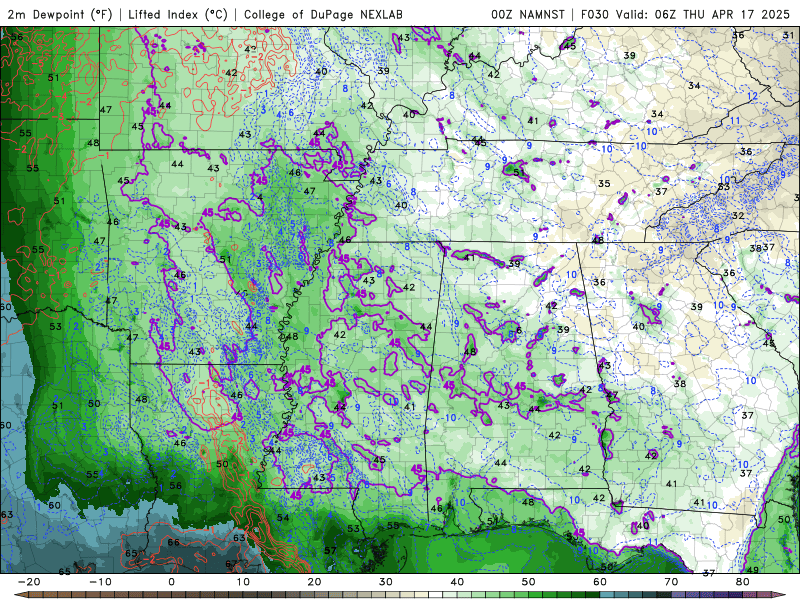Pick the 10 label on the color scale
The width and height of the screenshot is (800, 600).
[x=243, y=582]
